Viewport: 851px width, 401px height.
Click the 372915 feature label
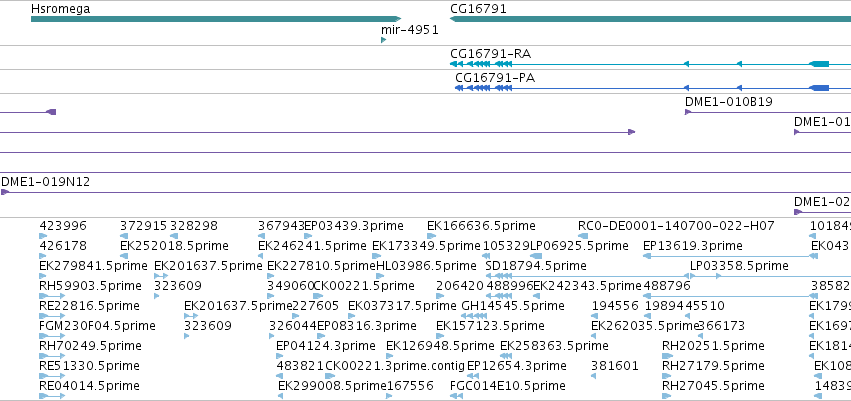click(143, 225)
